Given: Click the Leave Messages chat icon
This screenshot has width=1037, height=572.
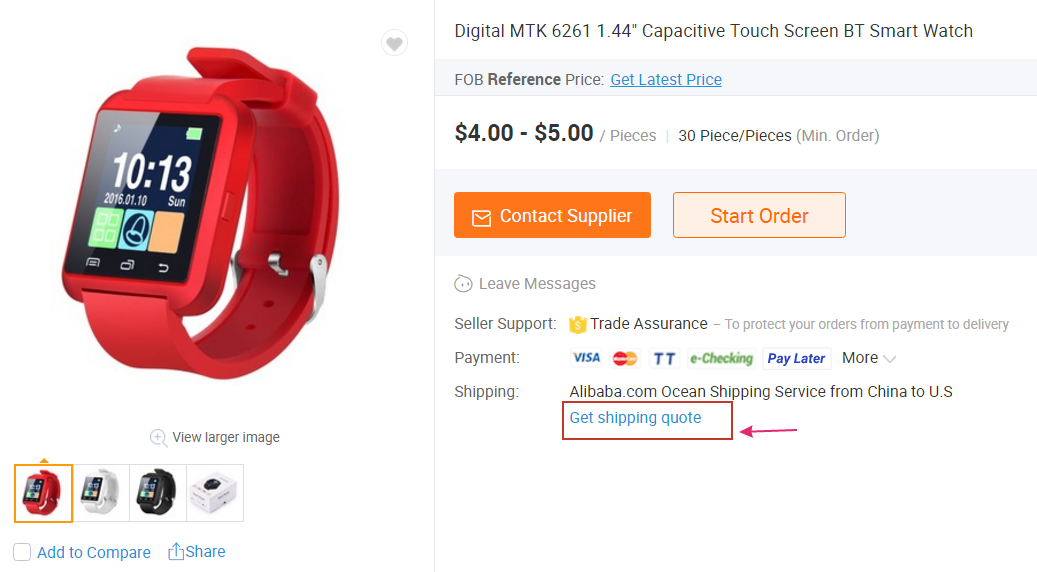Looking at the screenshot, I should [463, 284].
